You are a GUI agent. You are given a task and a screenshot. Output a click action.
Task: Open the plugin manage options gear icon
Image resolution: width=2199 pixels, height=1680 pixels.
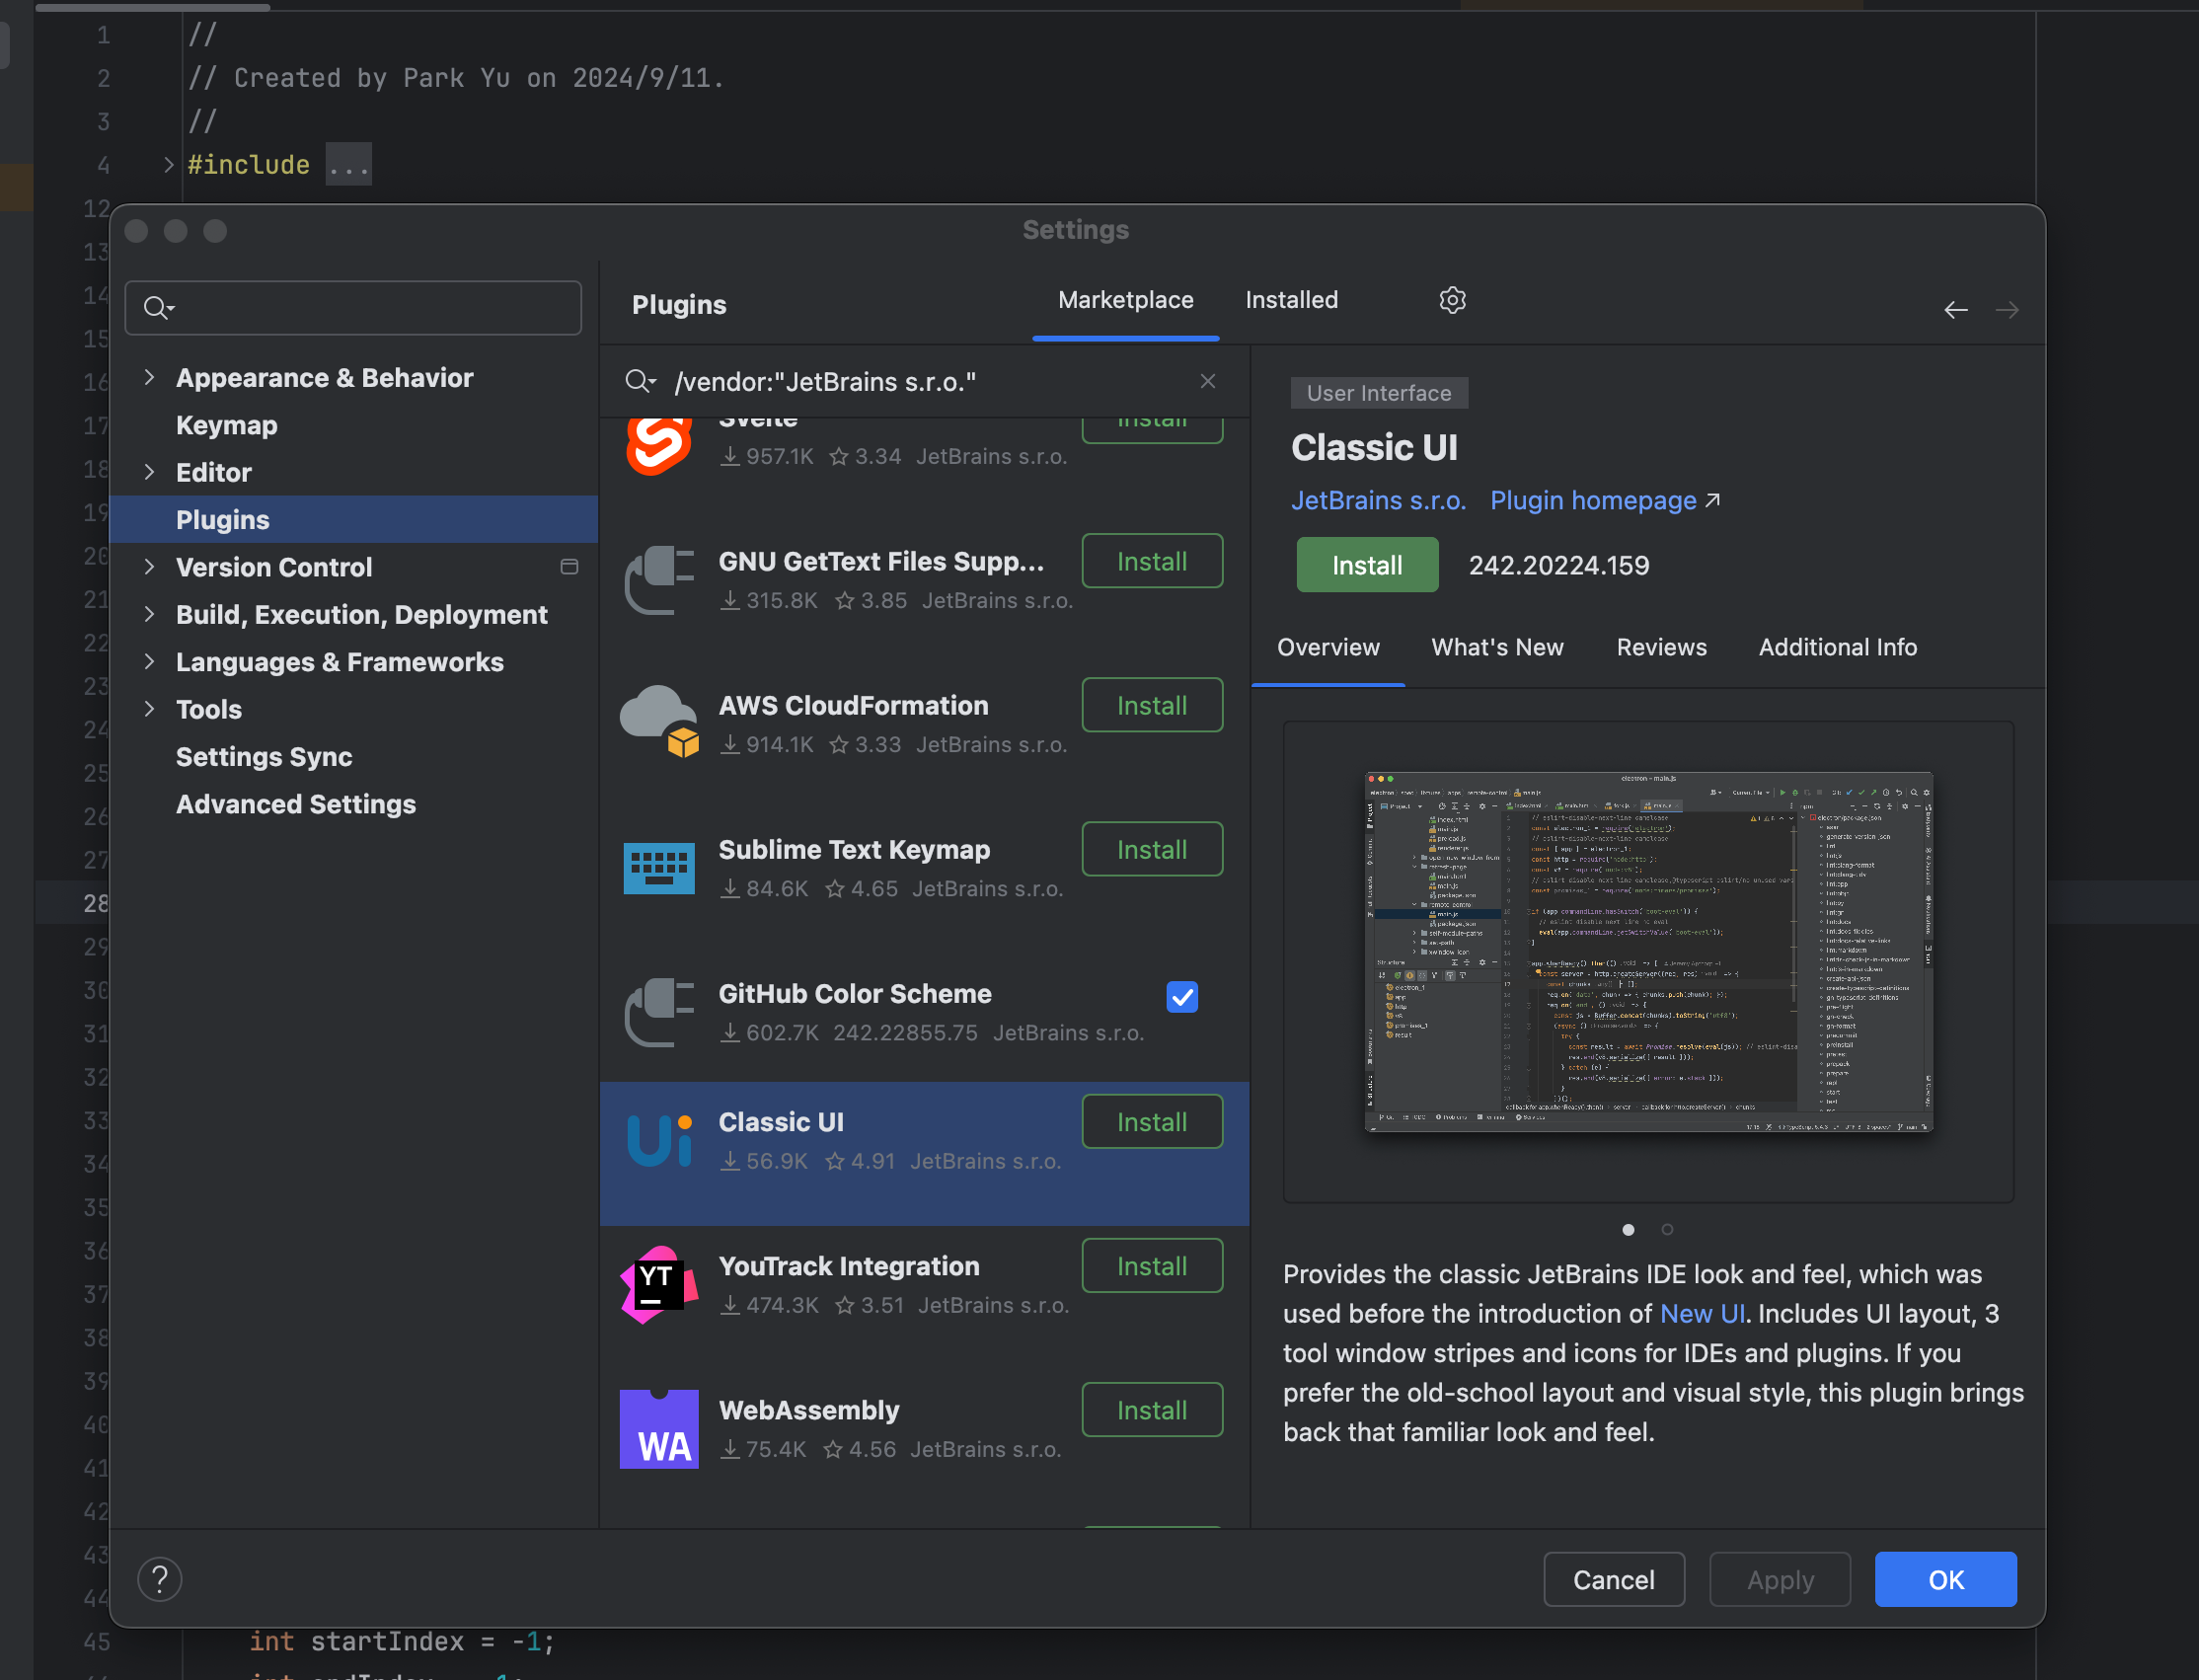point(1452,299)
